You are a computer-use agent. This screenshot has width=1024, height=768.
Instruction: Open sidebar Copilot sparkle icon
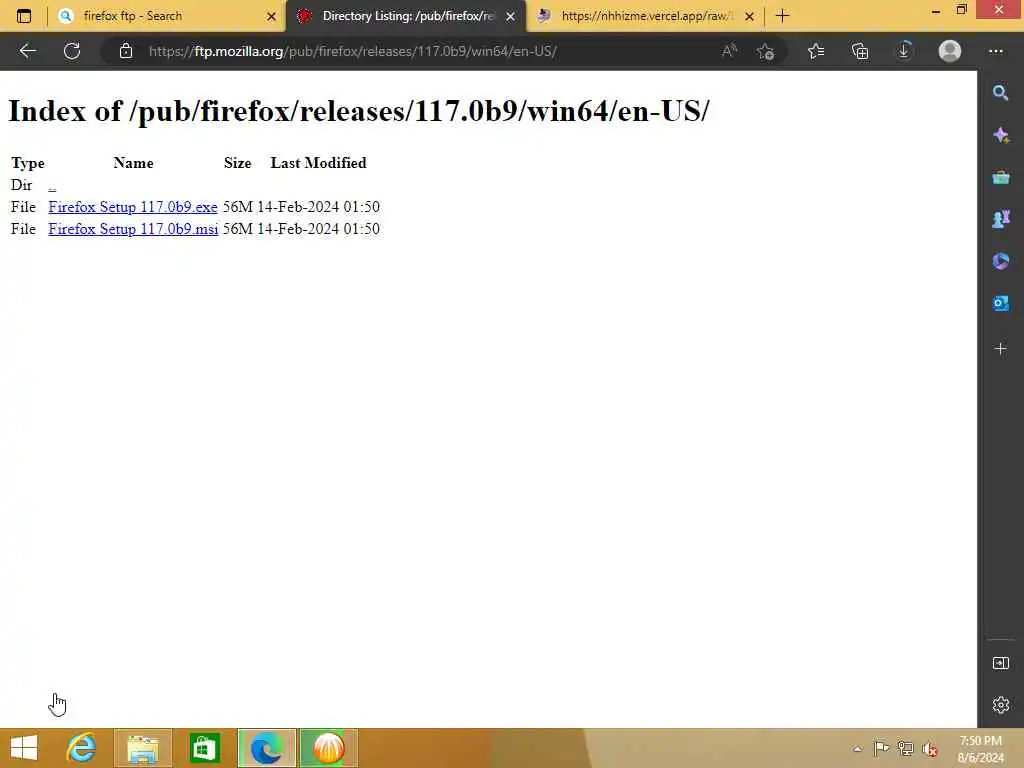pos(1000,135)
